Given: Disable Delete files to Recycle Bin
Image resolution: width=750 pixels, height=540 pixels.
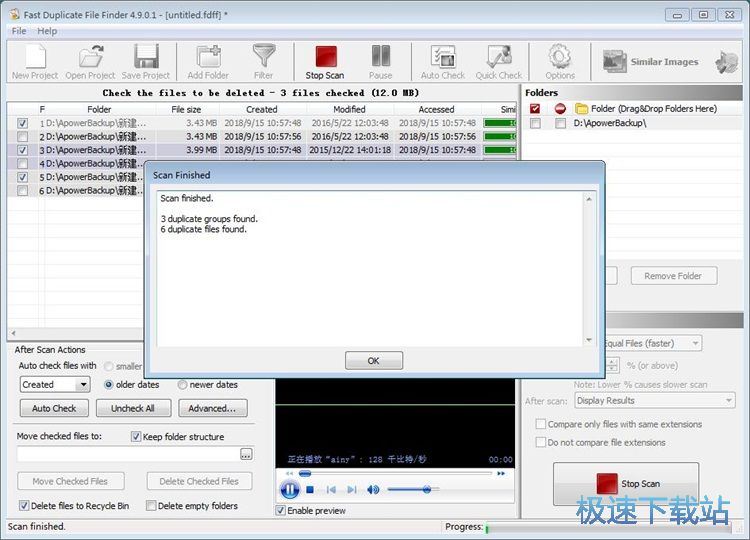Looking at the screenshot, I should [x=24, y=506].
